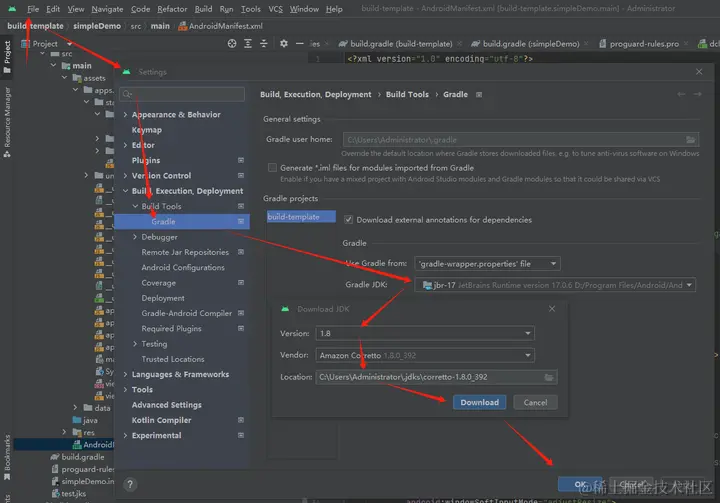Click project-level icon beside Kotlin Compiler
The image size is (720, 503).
tap(241, 420)
